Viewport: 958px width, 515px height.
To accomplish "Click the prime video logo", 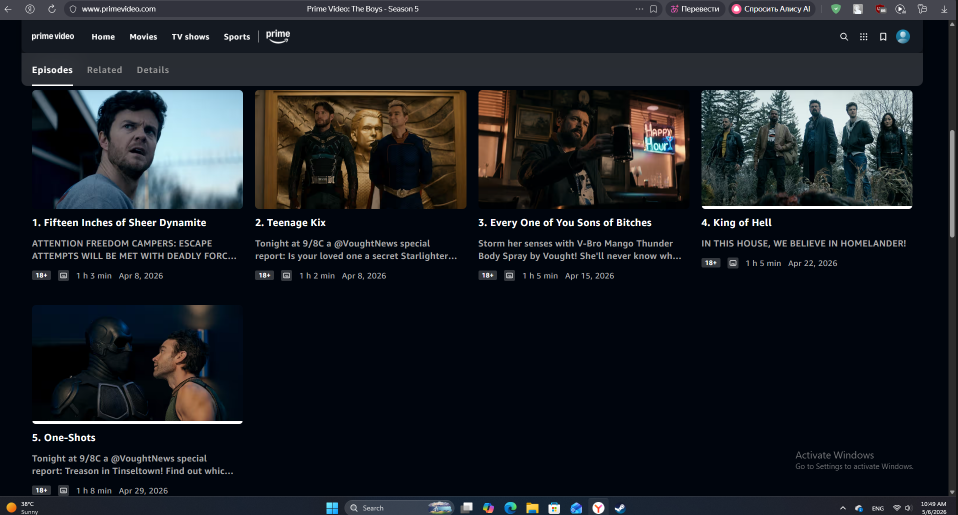I will pyautogui.click(x=53, y=37).
